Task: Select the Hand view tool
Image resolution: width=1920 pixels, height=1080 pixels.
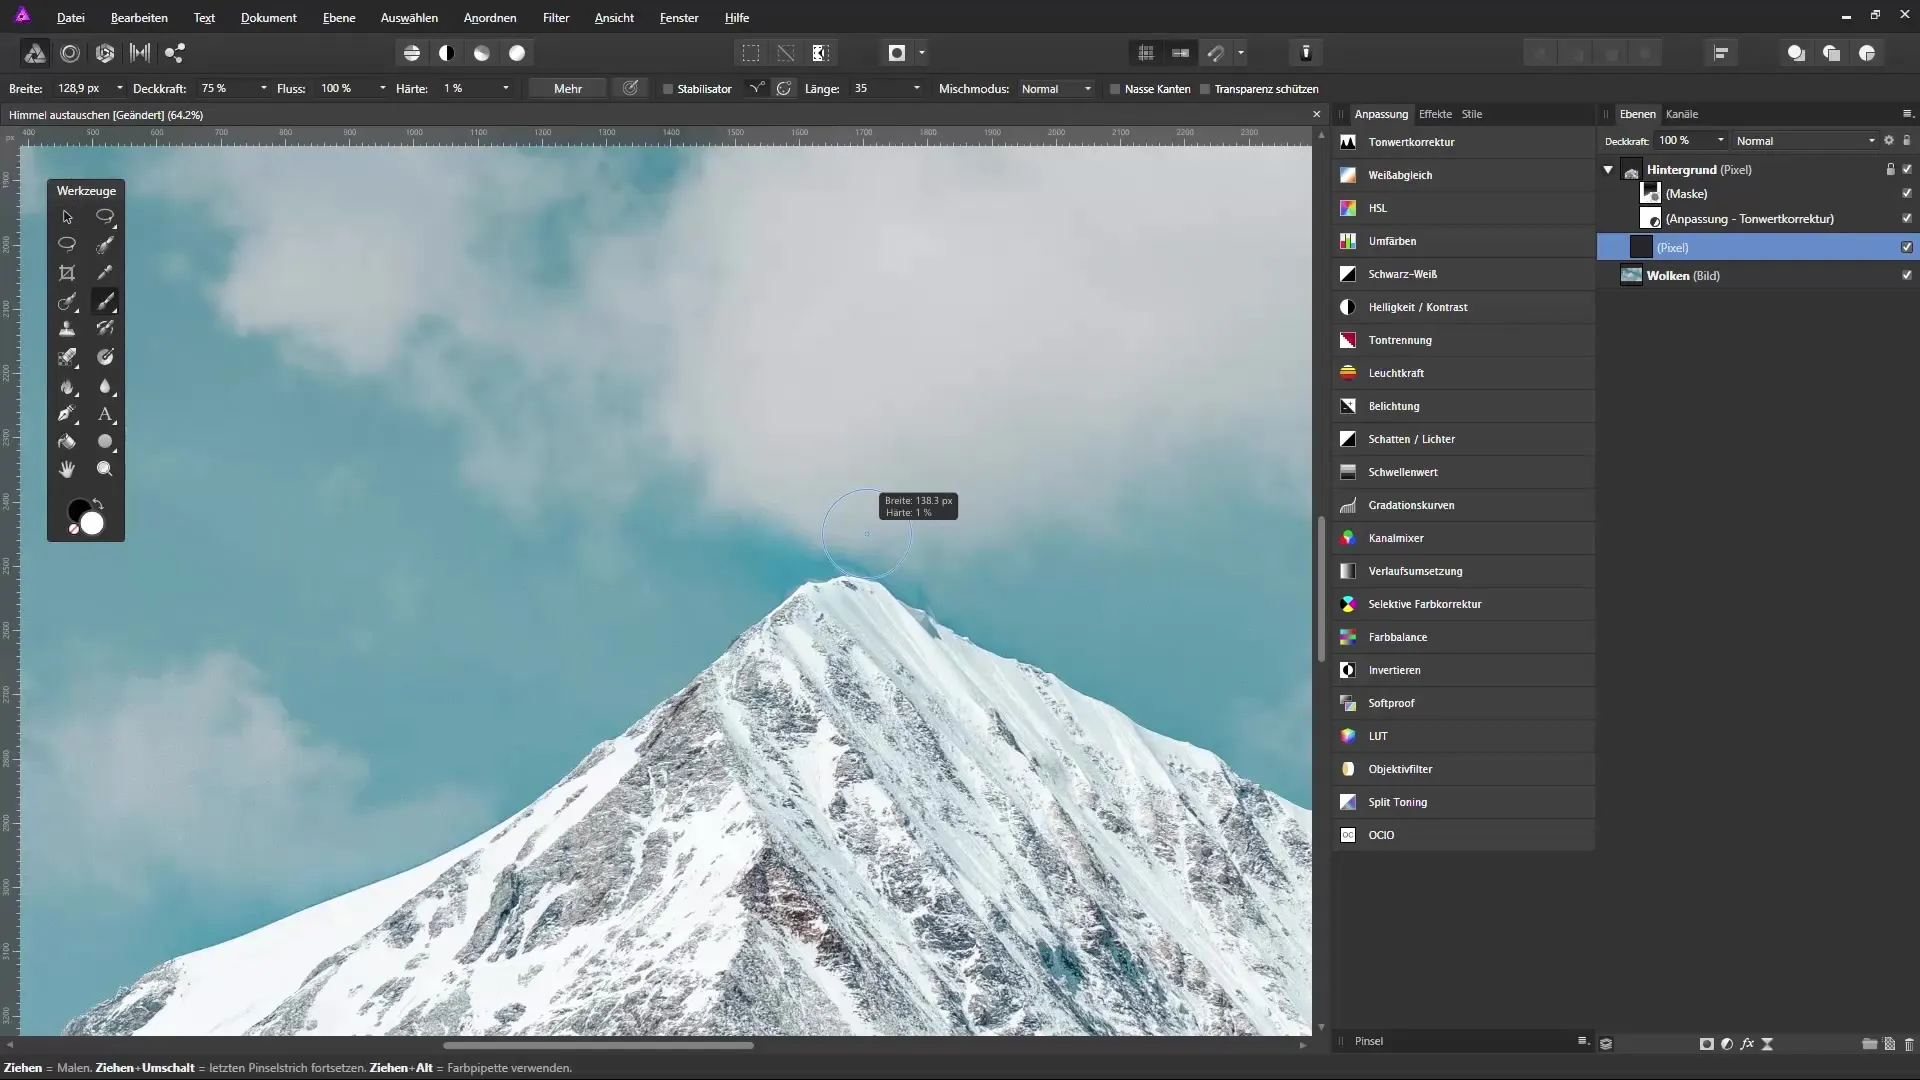Action: tap(67, 469)
